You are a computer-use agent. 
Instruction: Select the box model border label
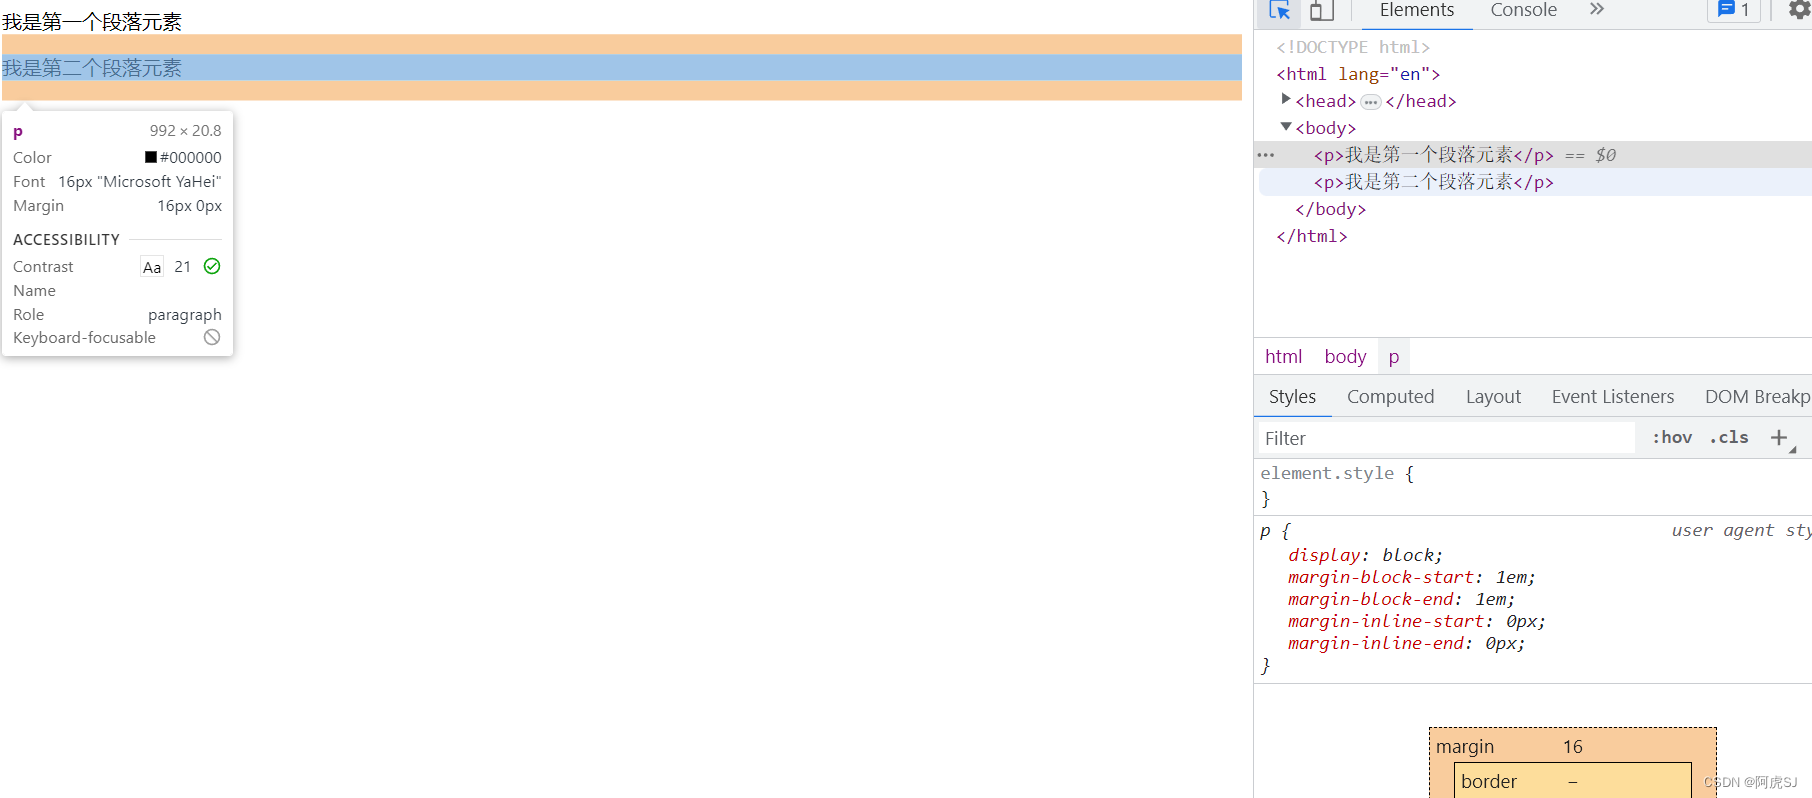[1489, 782]
